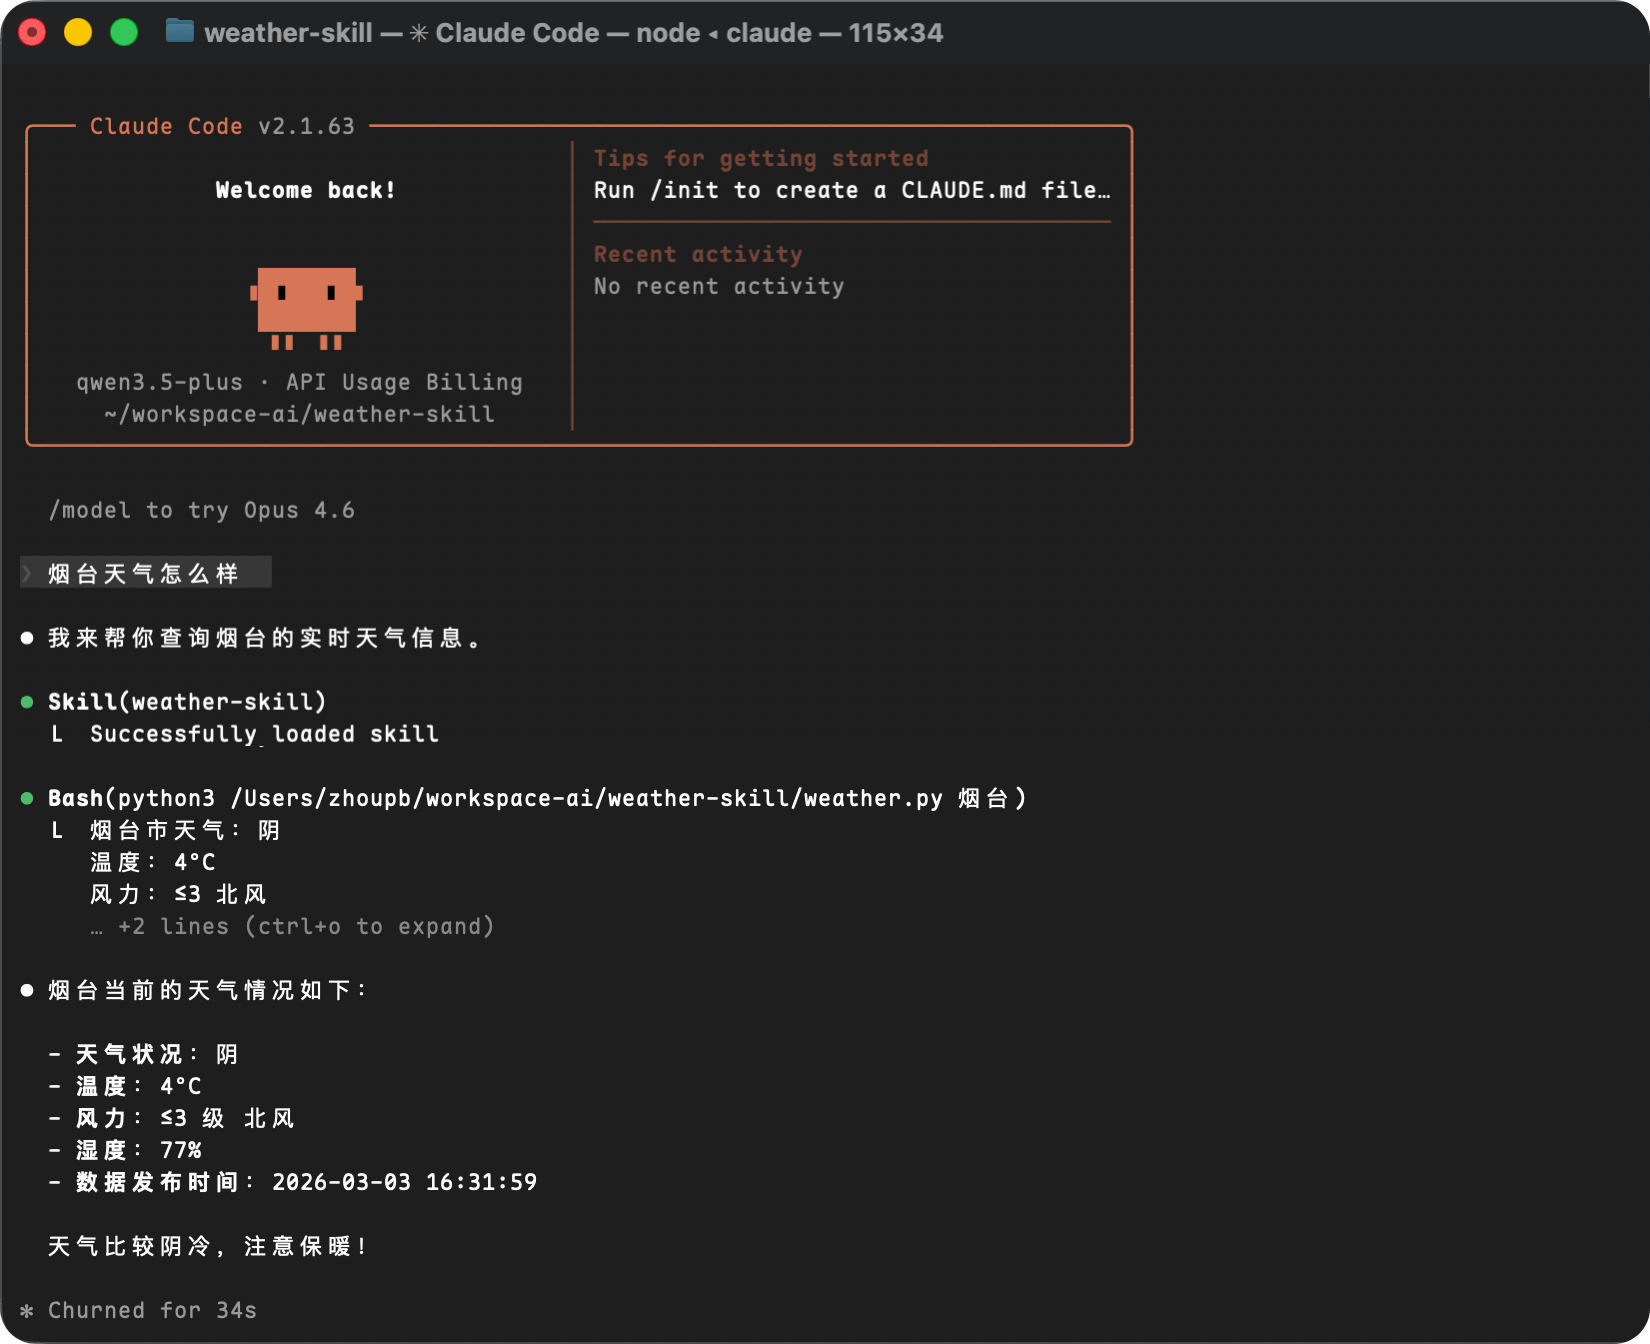Click the white bullet before 我来帮你查询 message
1650x1344 pixels.
(27, 638)
